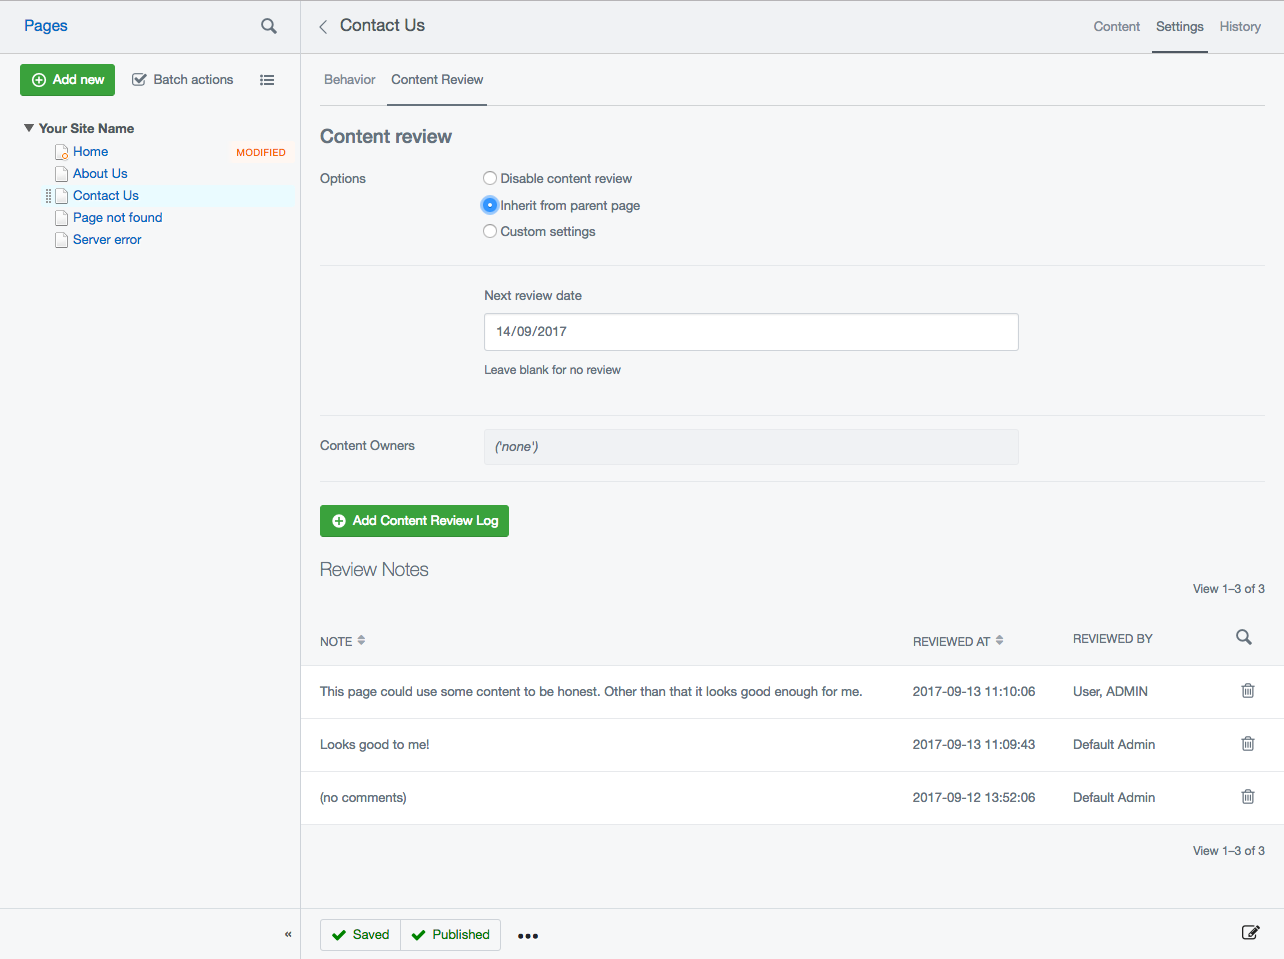Switch to the History tab
This screenshot has height=959, width=1284.
point(1240,27)
